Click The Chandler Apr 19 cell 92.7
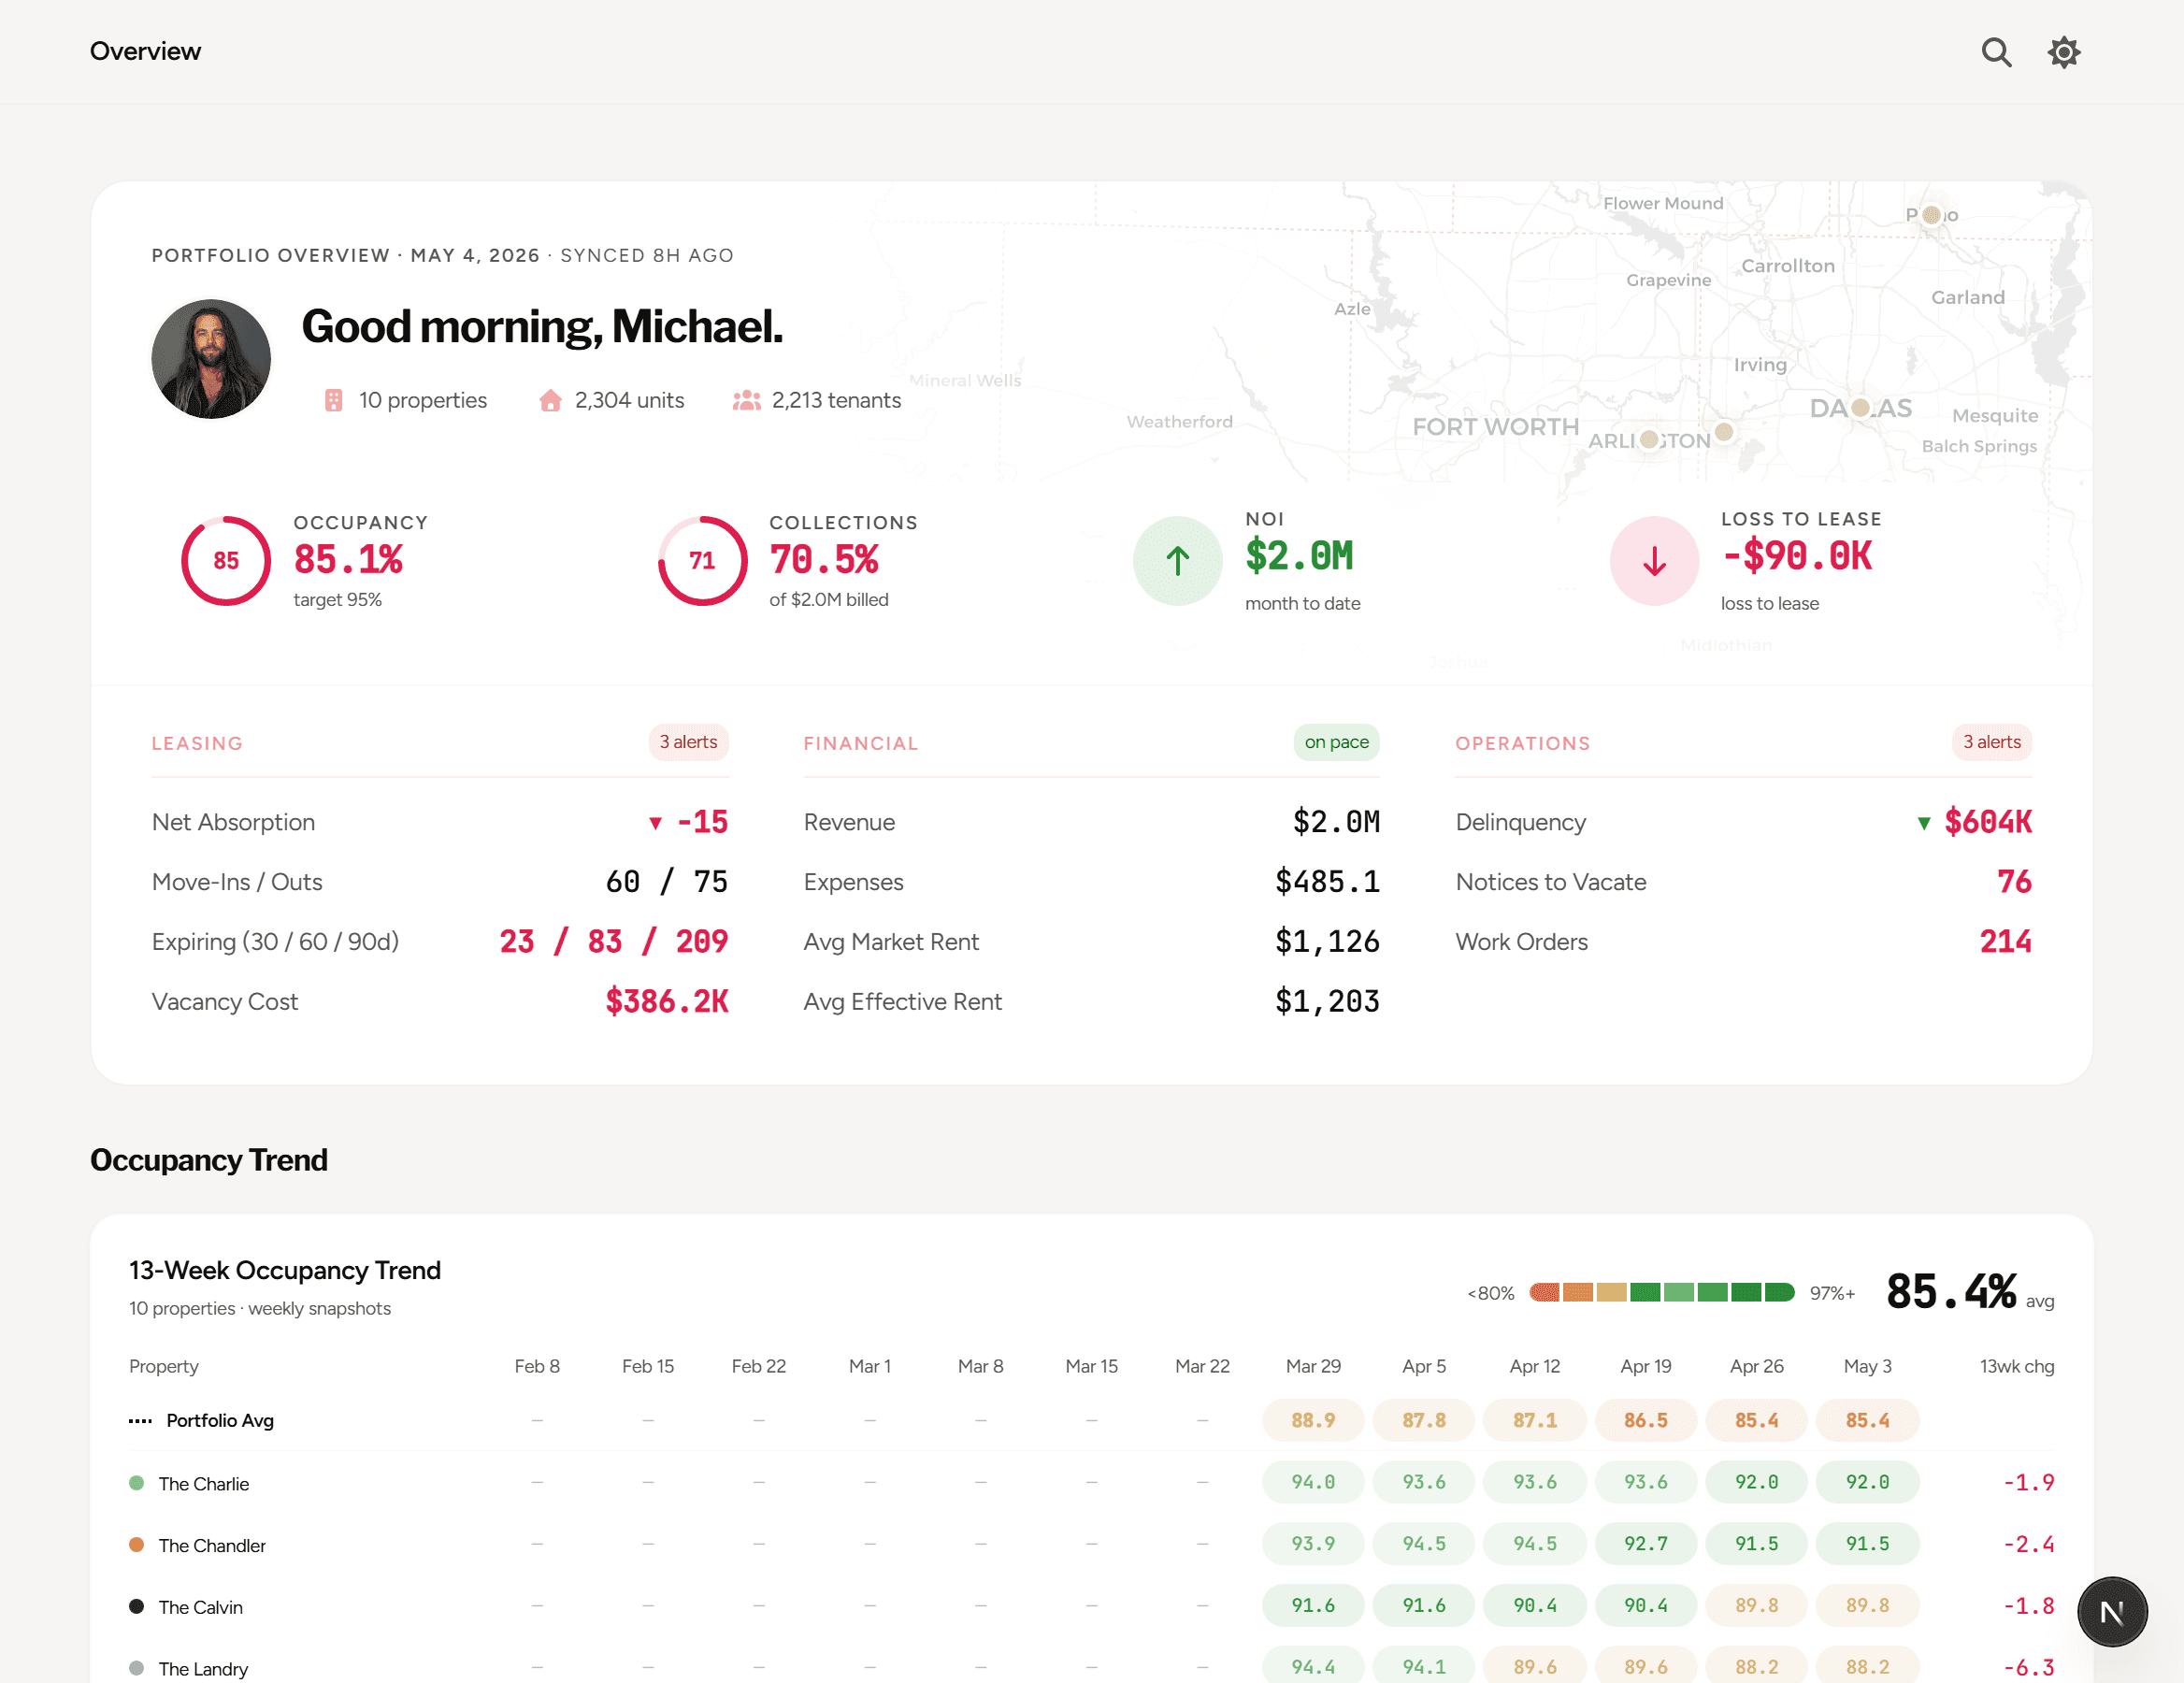Image resolution: width=2184 pixels, height=1683 pixels. 1646,1544
